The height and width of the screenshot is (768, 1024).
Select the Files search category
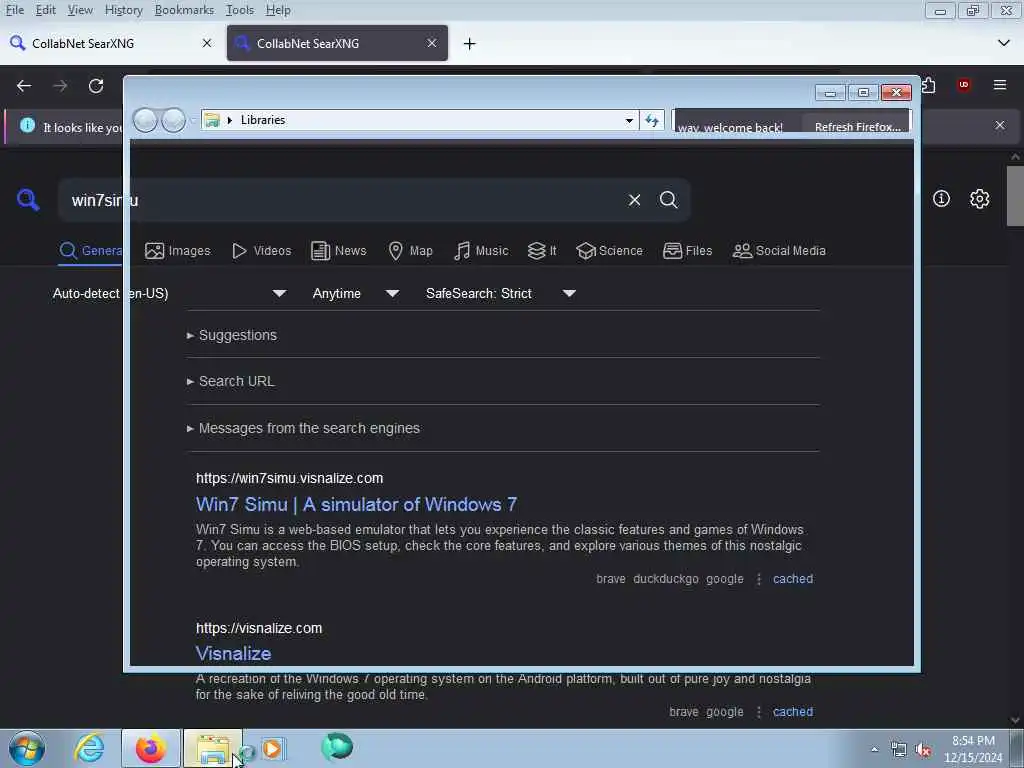[687, 251]
